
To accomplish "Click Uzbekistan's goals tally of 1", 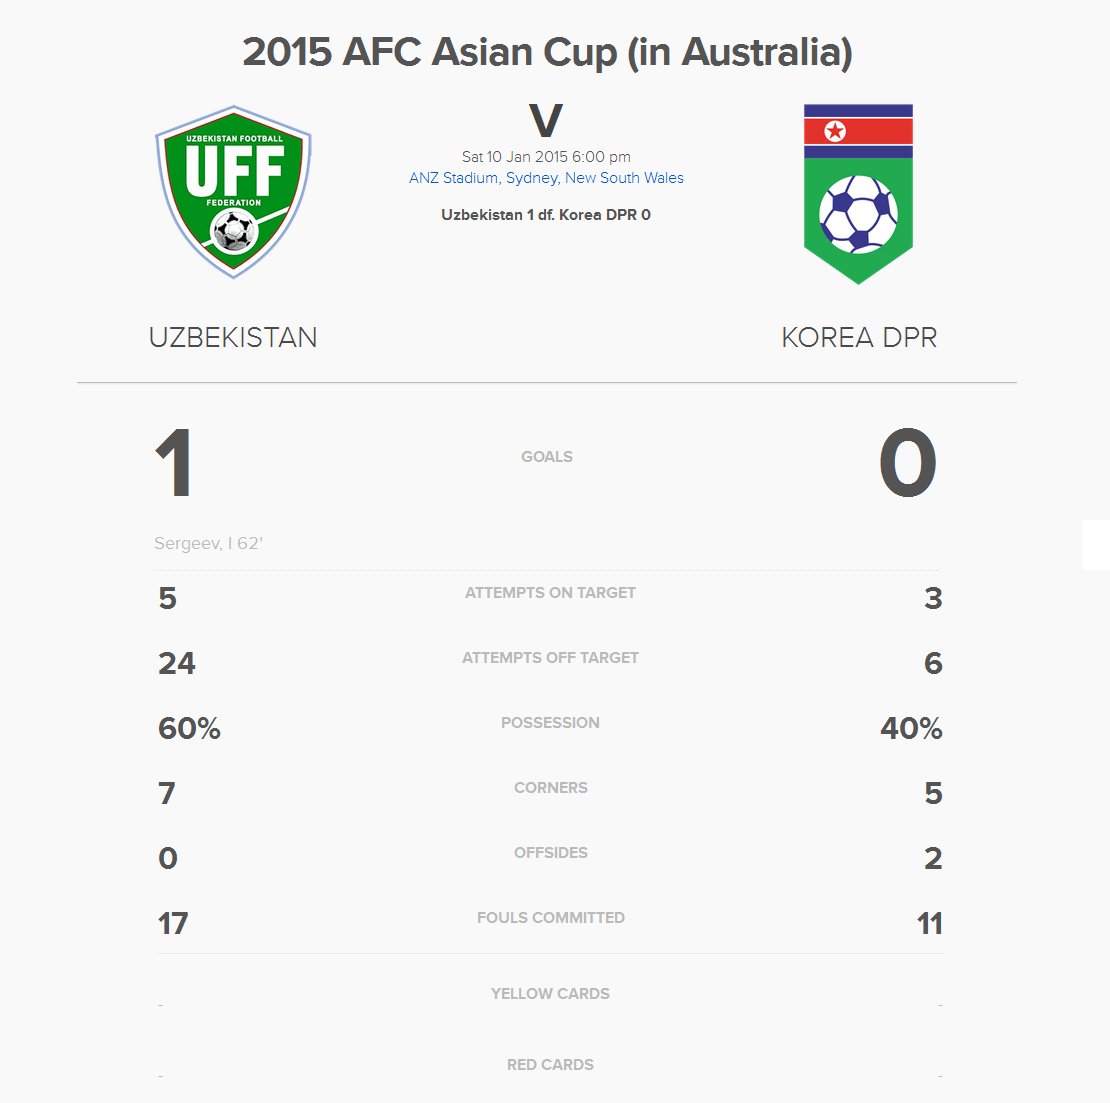I will [x=174, y=464].
